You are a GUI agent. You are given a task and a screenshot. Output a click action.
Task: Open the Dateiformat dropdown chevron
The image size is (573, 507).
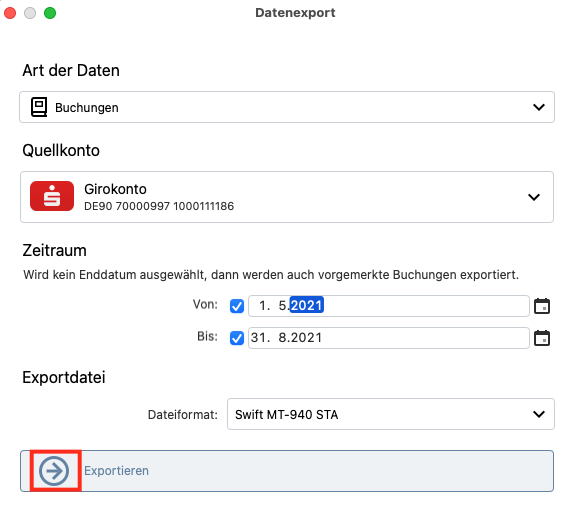(539, 415)
